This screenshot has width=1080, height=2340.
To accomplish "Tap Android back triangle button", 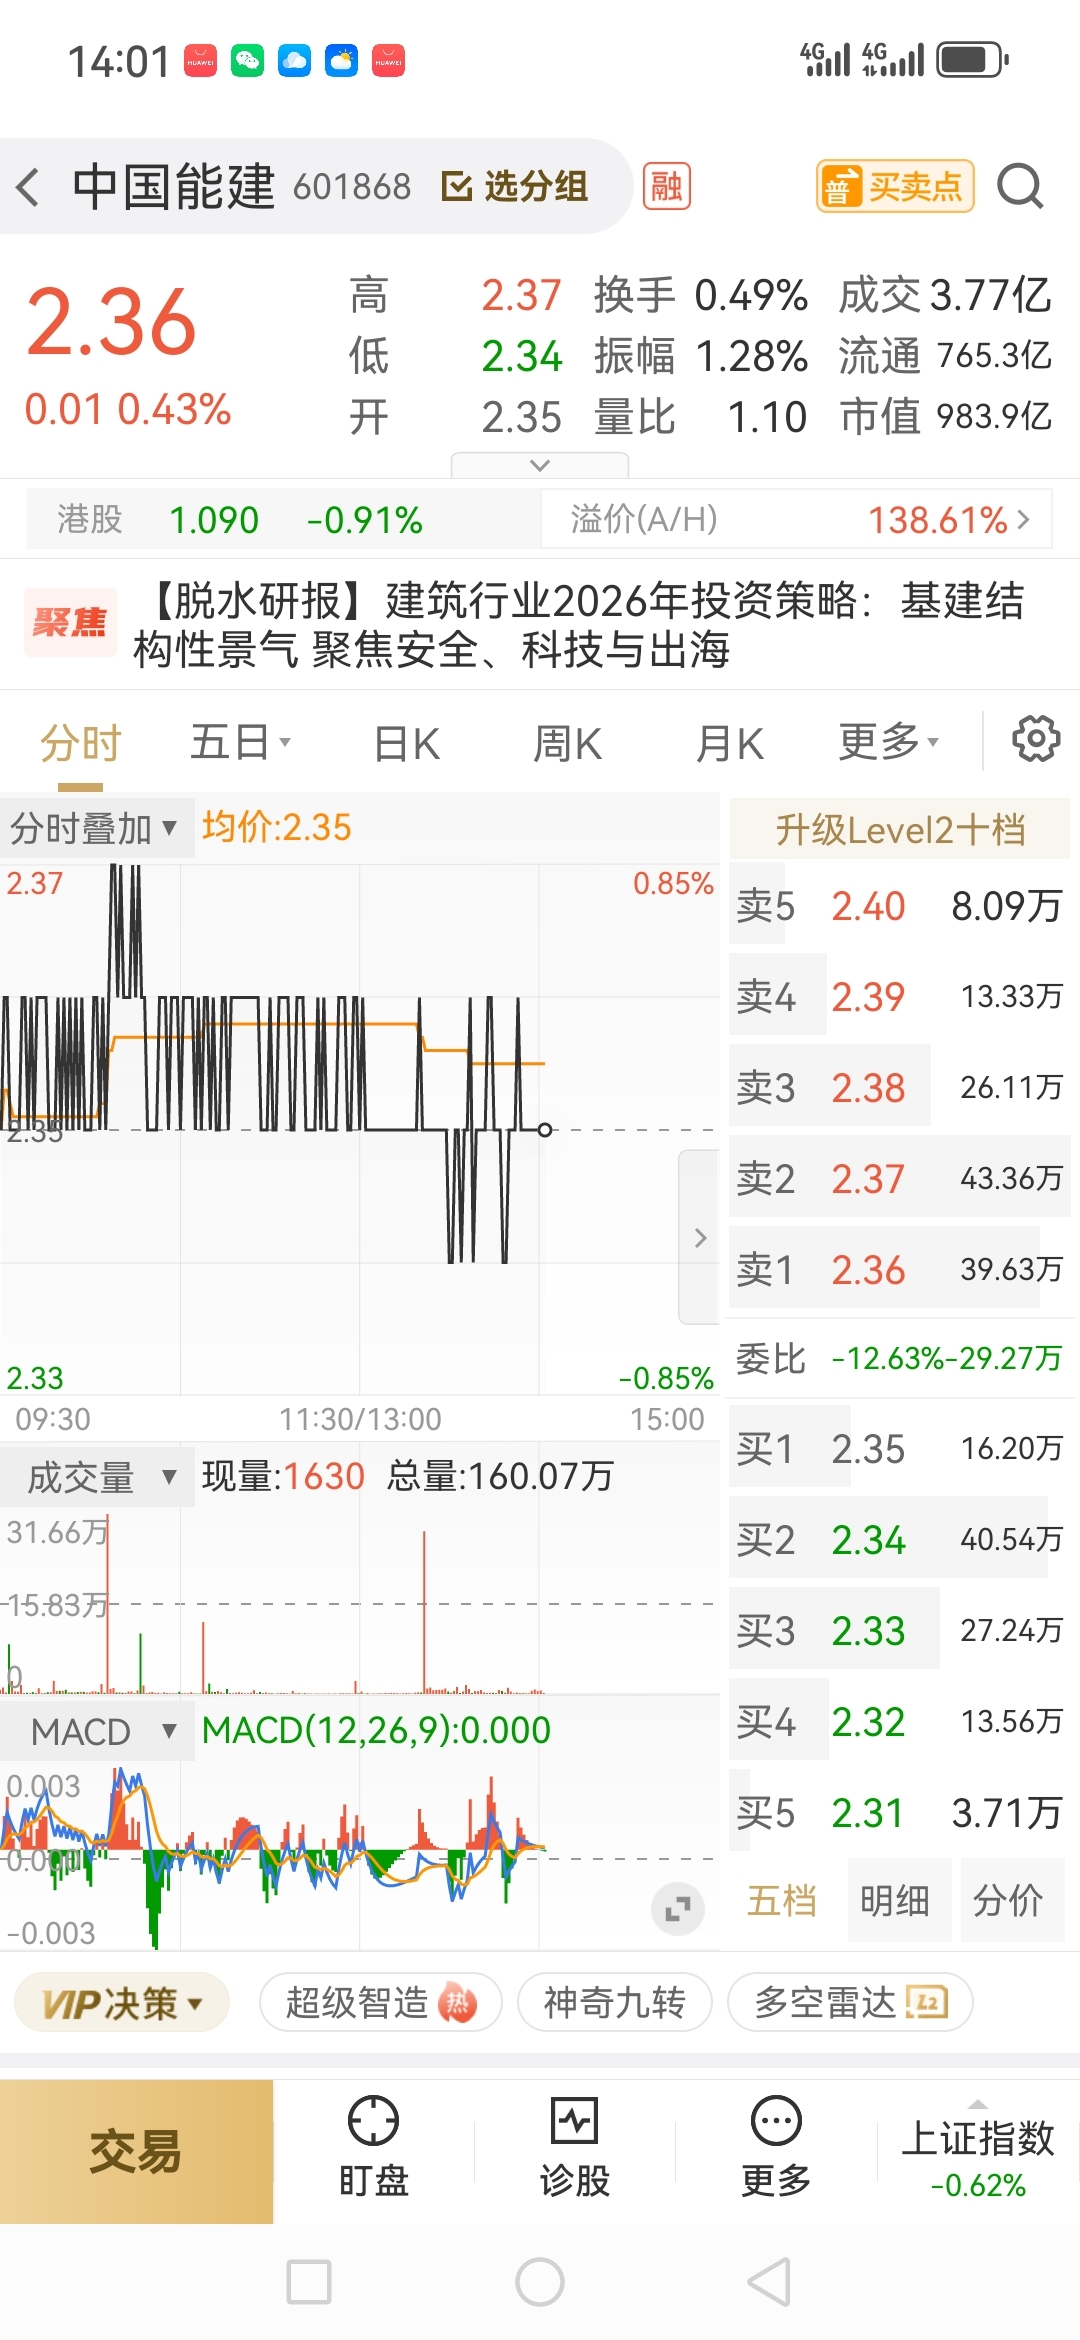I will coord(770,2282).
